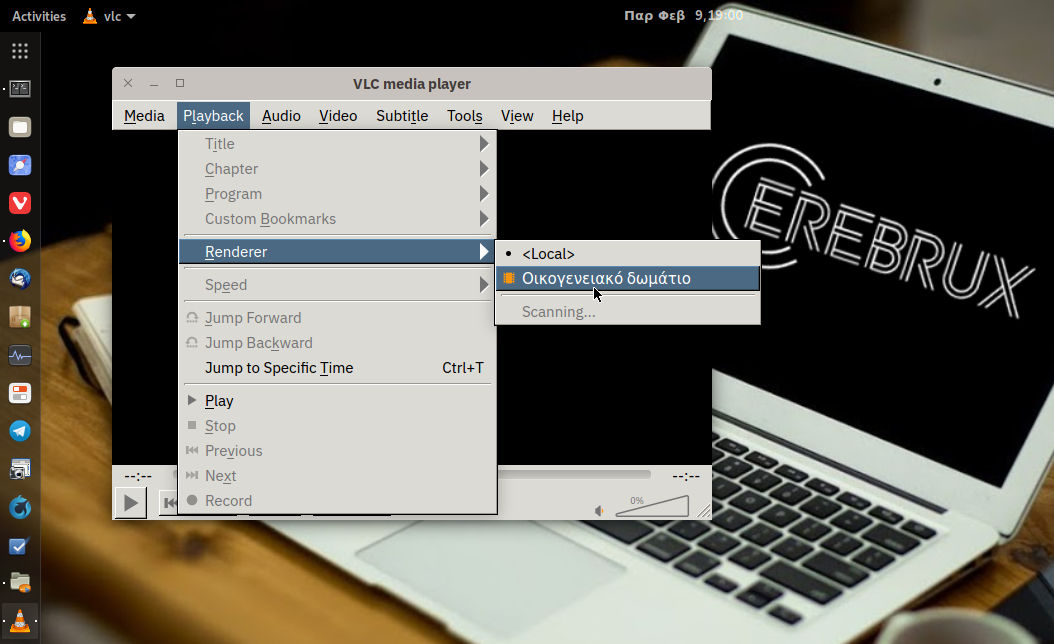1054x644 pixels.
Task: Click the play button in VLC's controls
Action: coord(130,502)
